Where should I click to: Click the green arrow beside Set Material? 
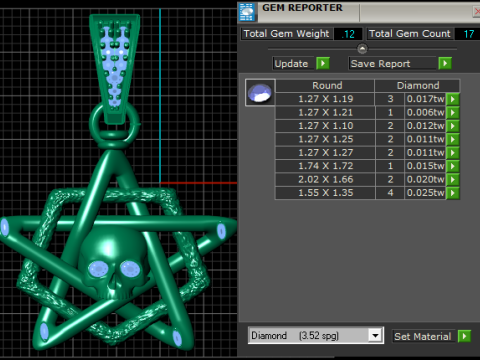pos(464,336)
